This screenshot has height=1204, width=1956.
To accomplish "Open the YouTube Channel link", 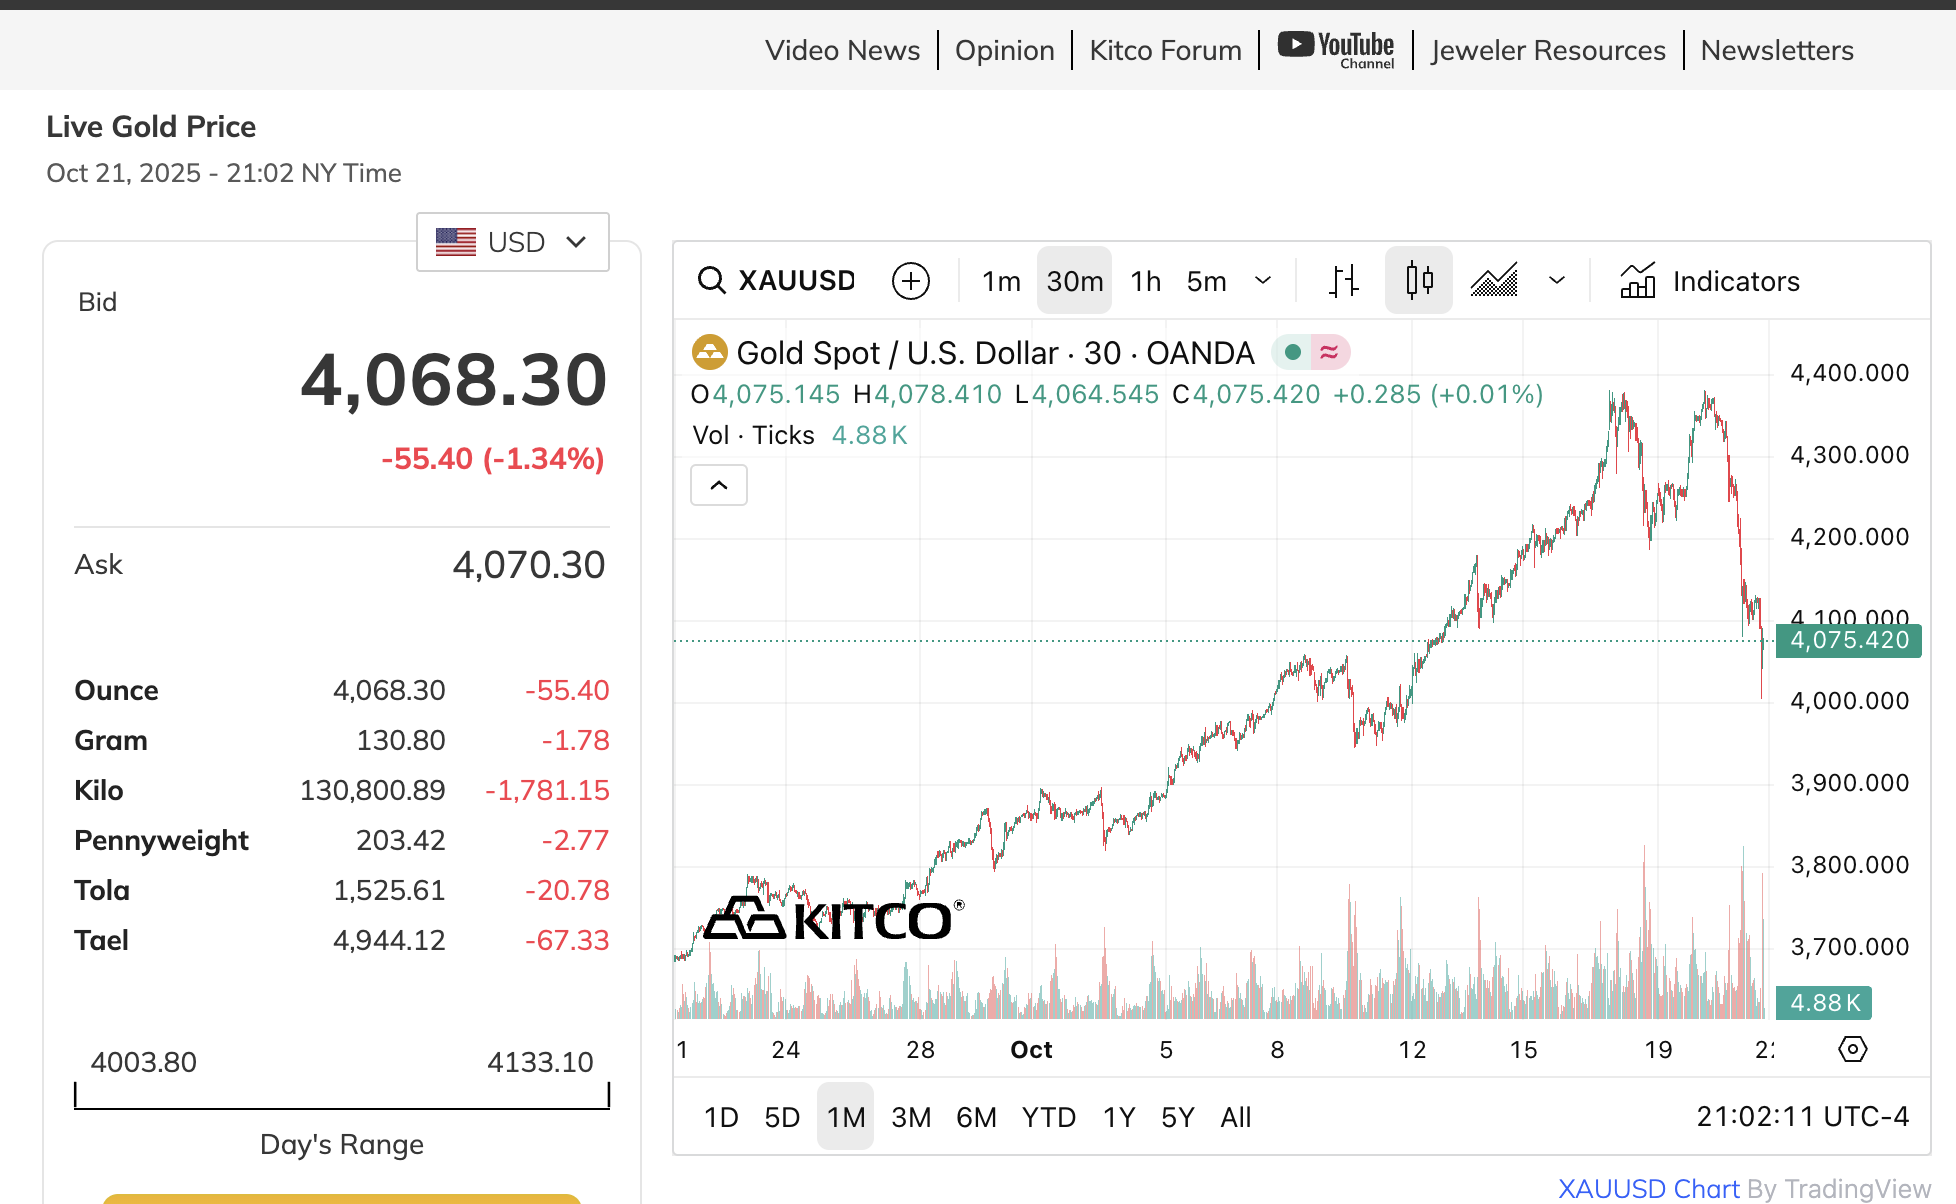I will tap(1336, 50).
